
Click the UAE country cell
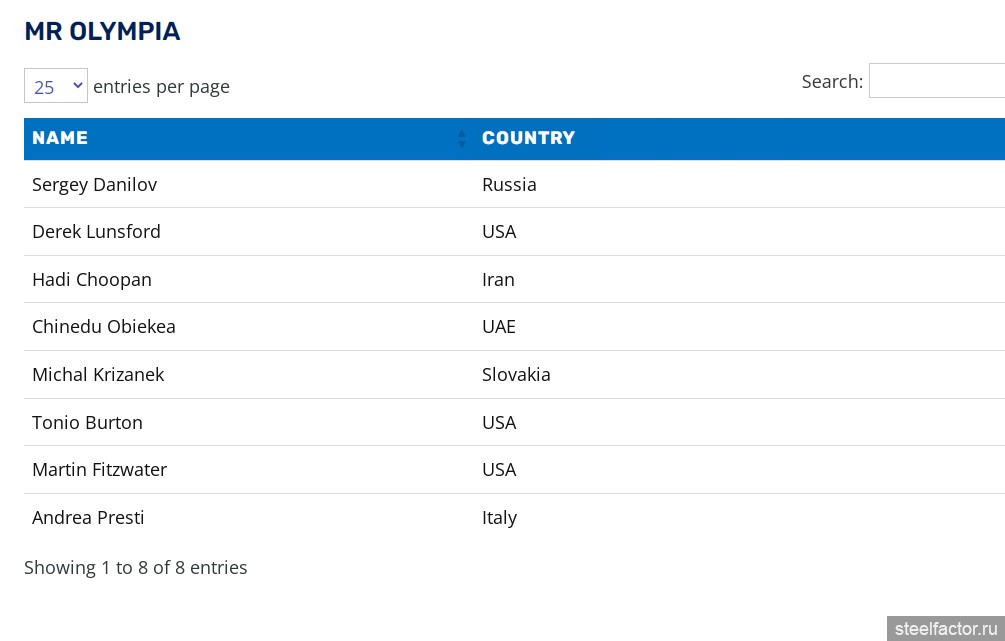point(499,326)
